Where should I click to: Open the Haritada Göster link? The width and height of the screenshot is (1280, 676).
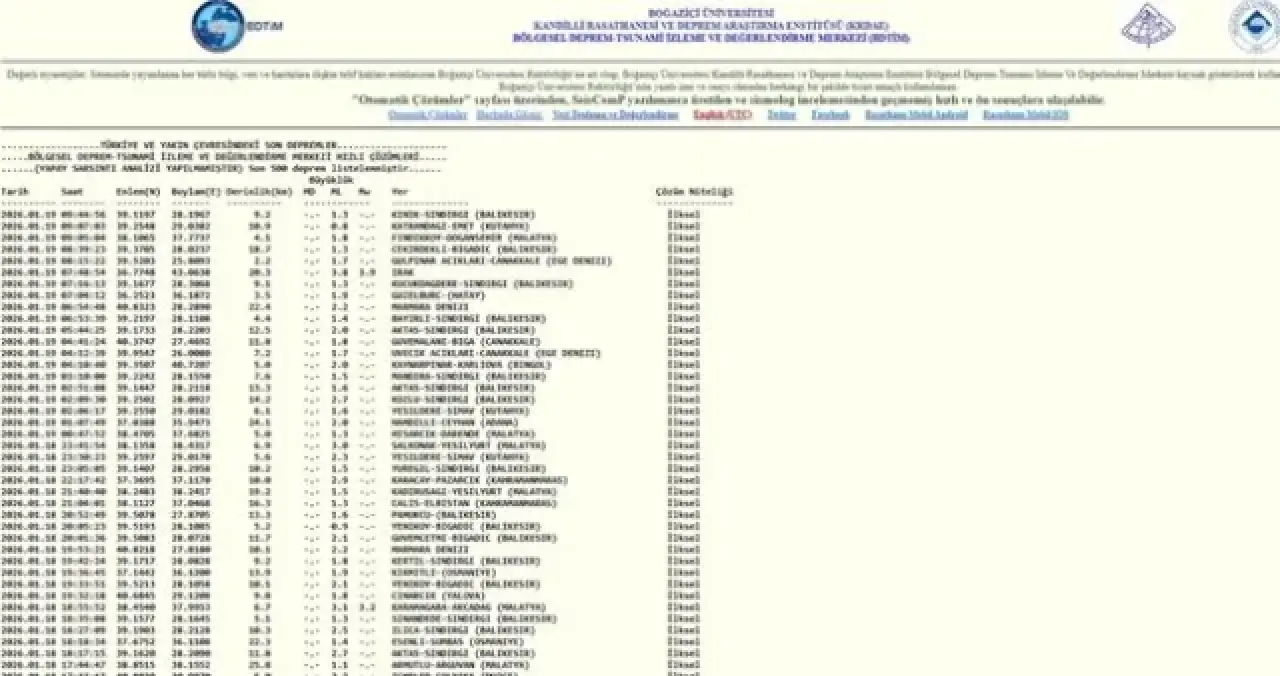click(509, 115)
